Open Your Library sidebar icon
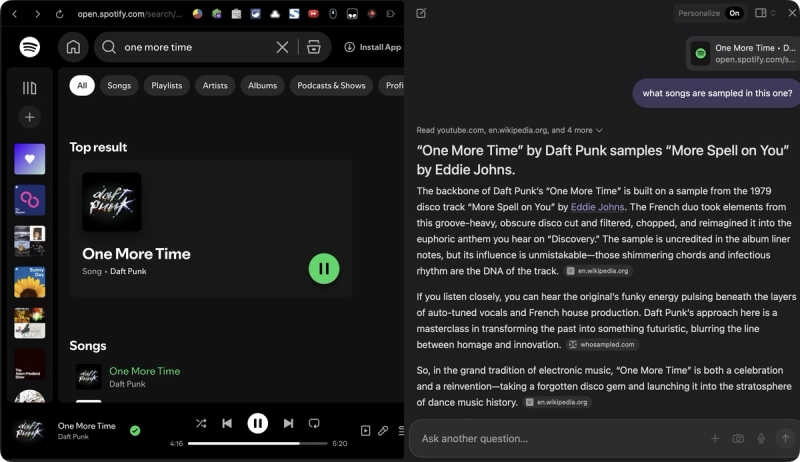The height and width of the screenshot is (462, 800). point(30,88)
